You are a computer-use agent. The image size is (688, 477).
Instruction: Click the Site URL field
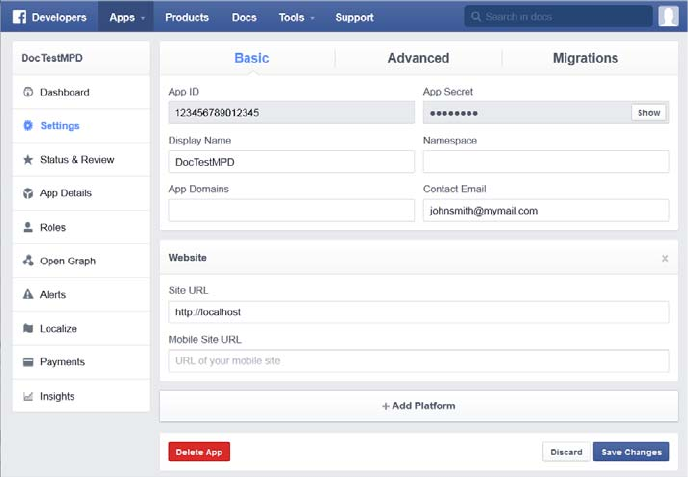pyautogui.click(x=419, y=312)
